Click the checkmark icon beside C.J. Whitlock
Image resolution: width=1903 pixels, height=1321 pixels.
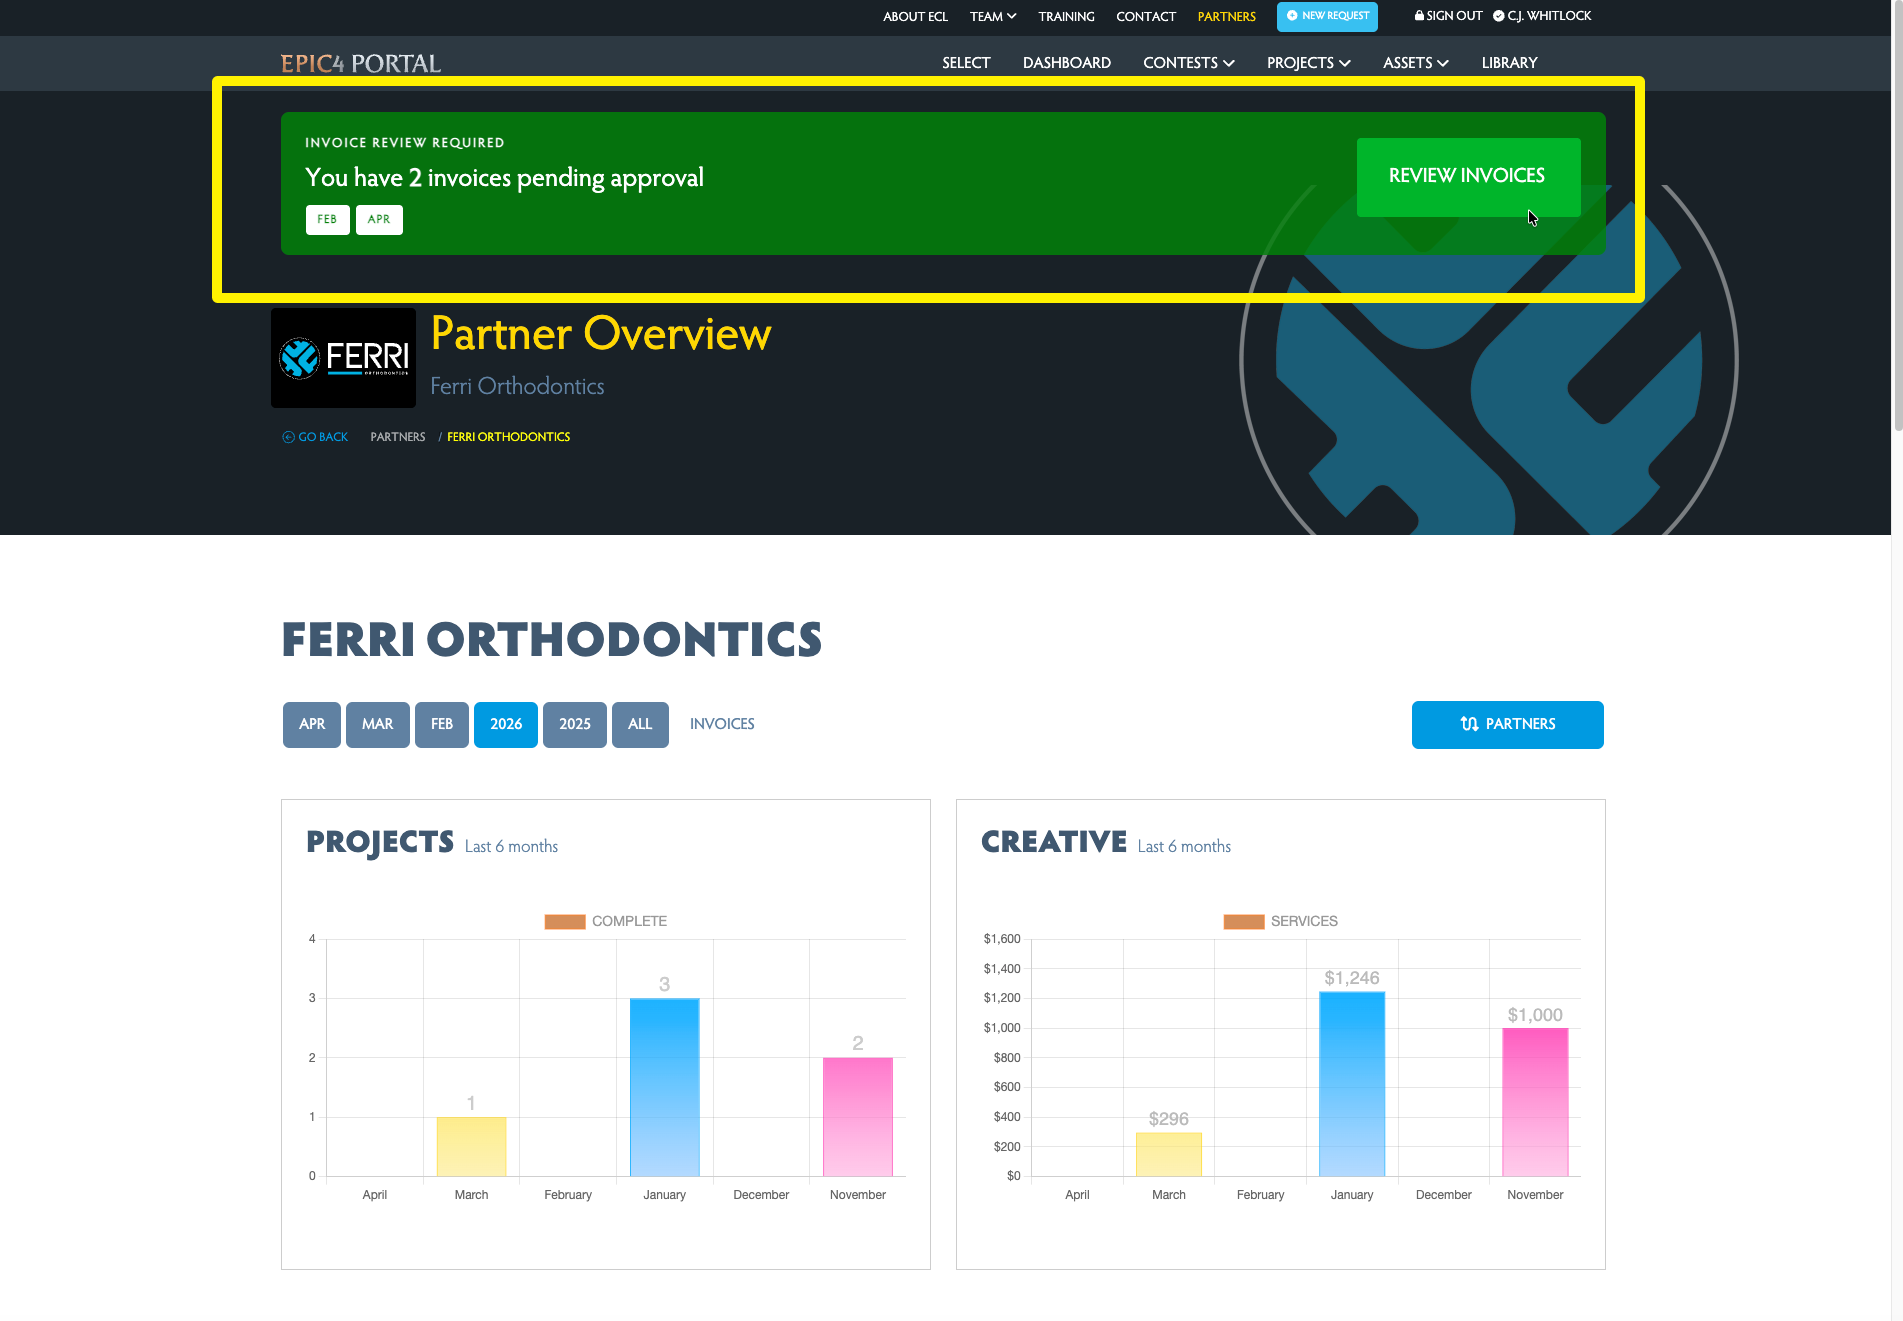pyautogui.click(x=1499, y=16)
